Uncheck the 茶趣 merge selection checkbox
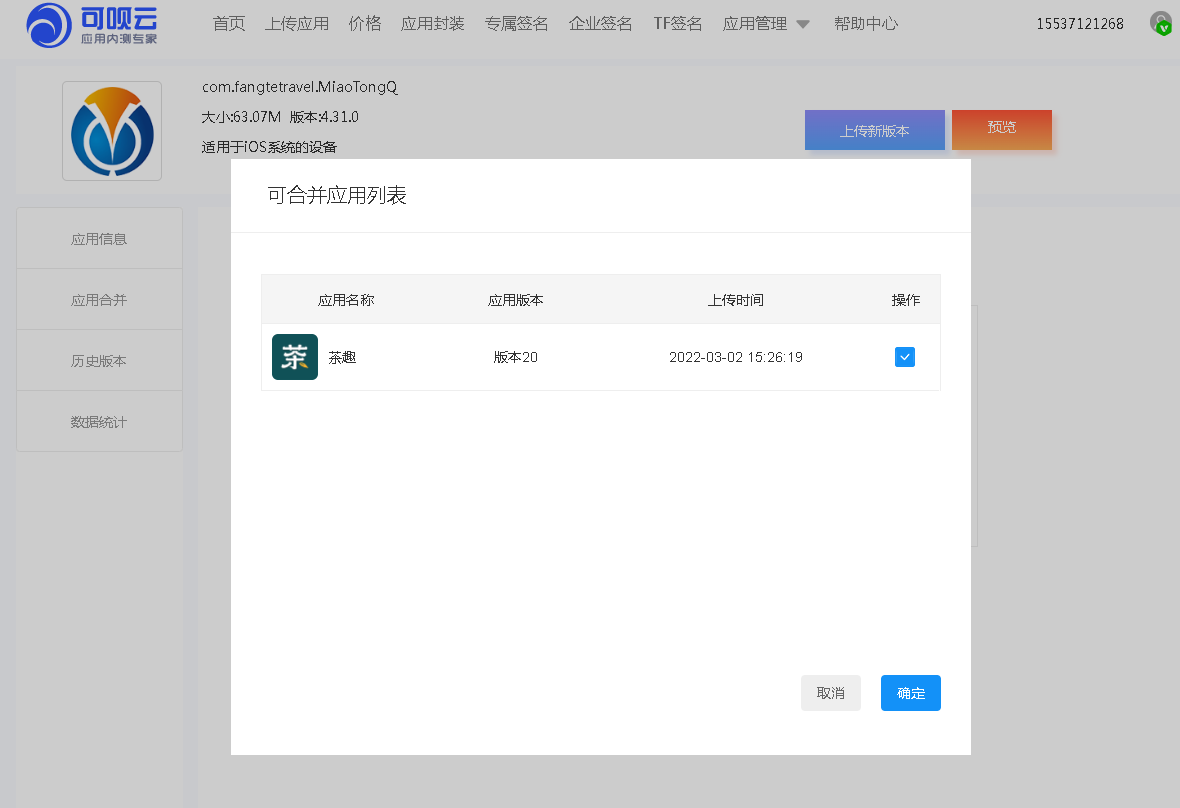The height and width of the screenshot is (808, 1180). coord(904,357)
